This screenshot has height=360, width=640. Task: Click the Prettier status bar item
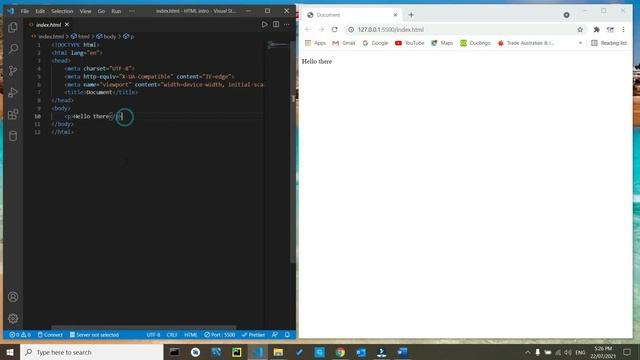click(253, 335)
